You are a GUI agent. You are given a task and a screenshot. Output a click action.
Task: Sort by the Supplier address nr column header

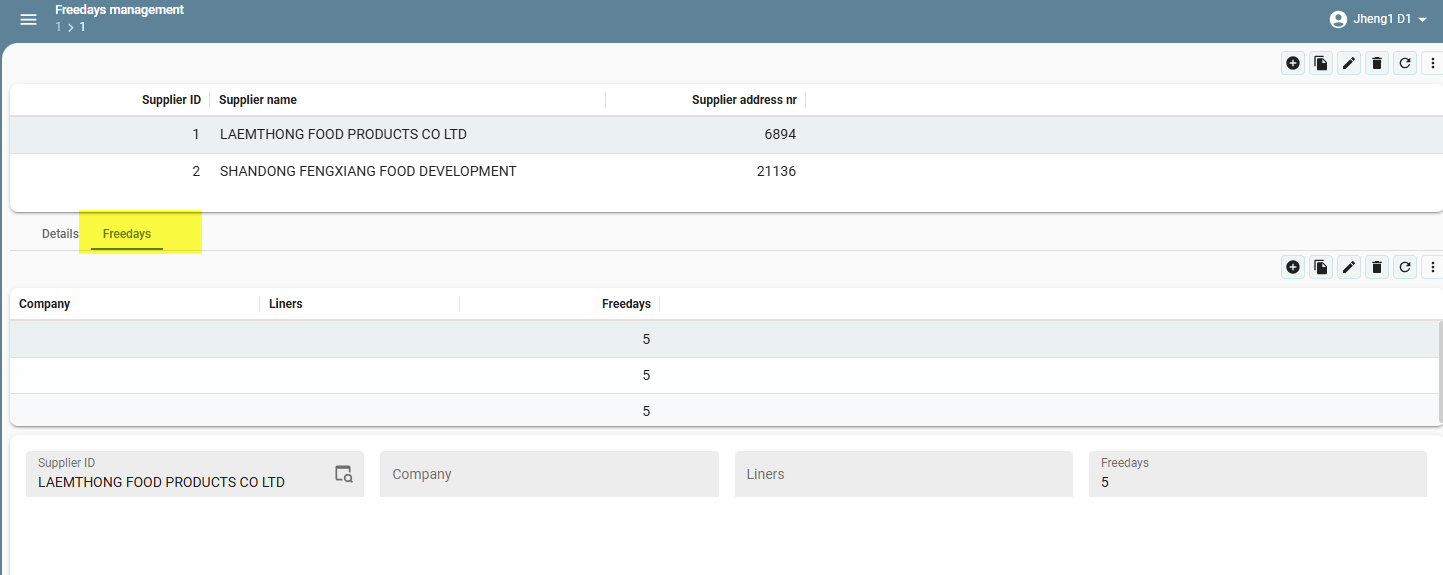pyautogui.click(x=744, y=100)
